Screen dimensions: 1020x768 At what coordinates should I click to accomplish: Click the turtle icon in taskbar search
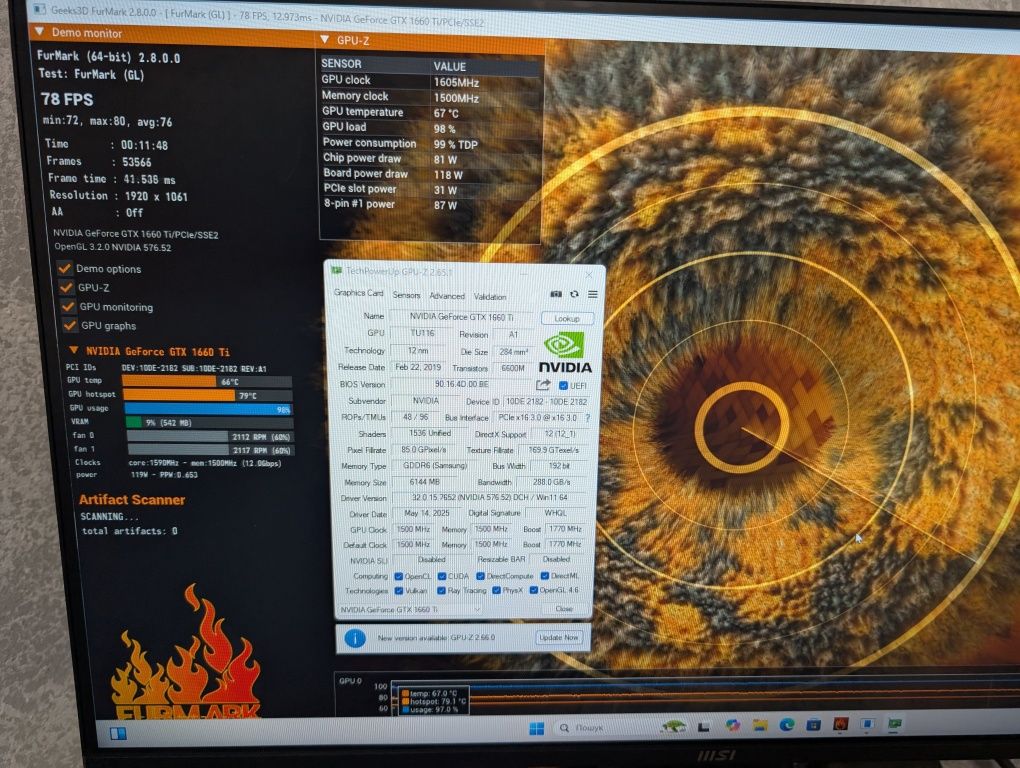pyautogui.click(x=673, y=726)
